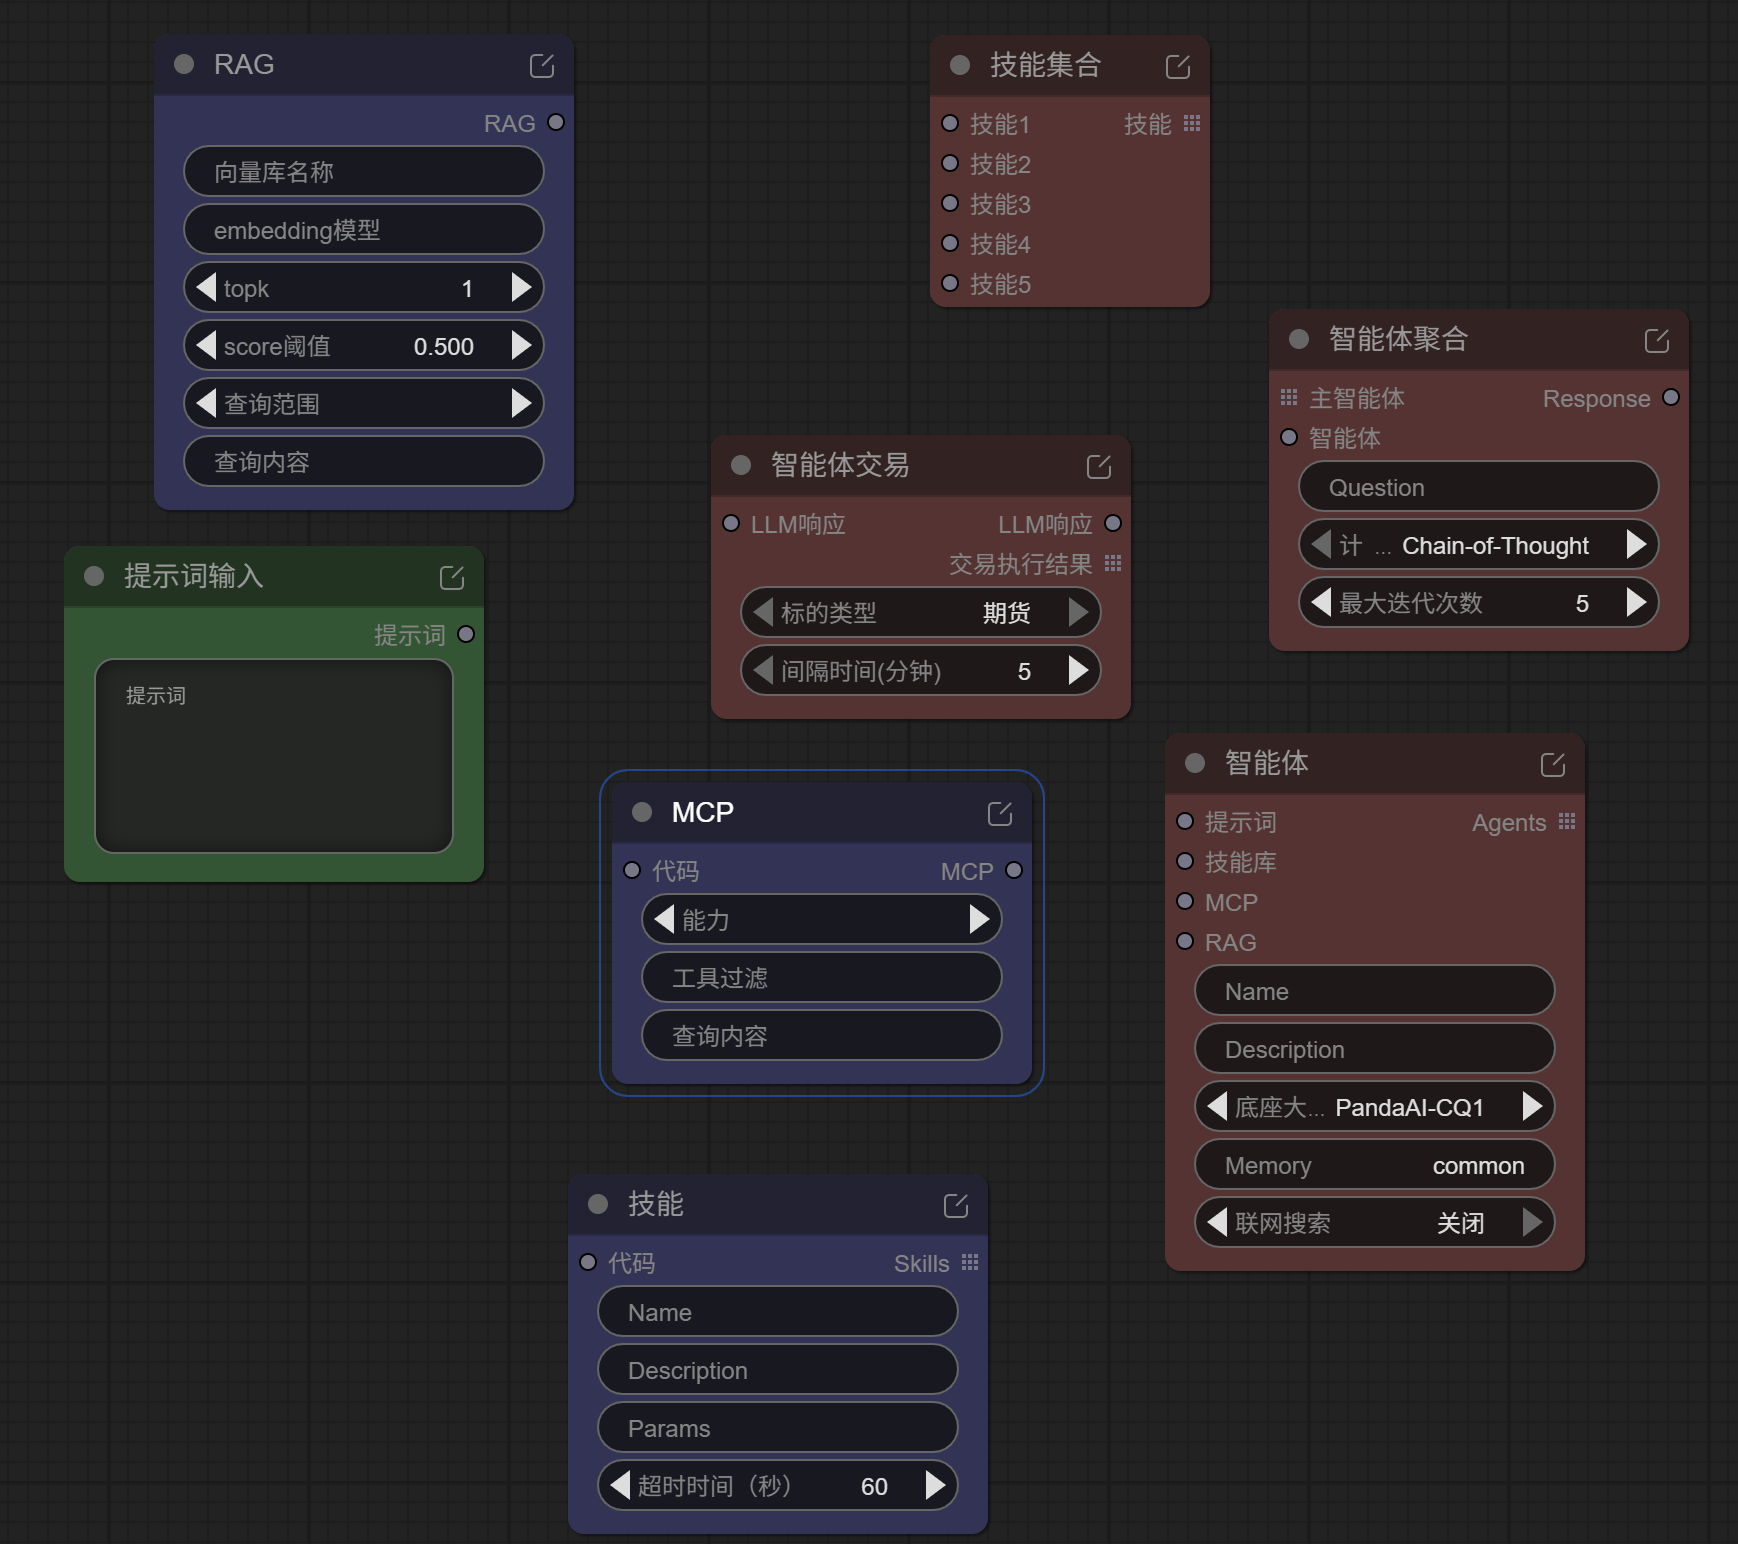
Task: Open edit icon on 技能集合 node
Action: [x=1177, y=67]
